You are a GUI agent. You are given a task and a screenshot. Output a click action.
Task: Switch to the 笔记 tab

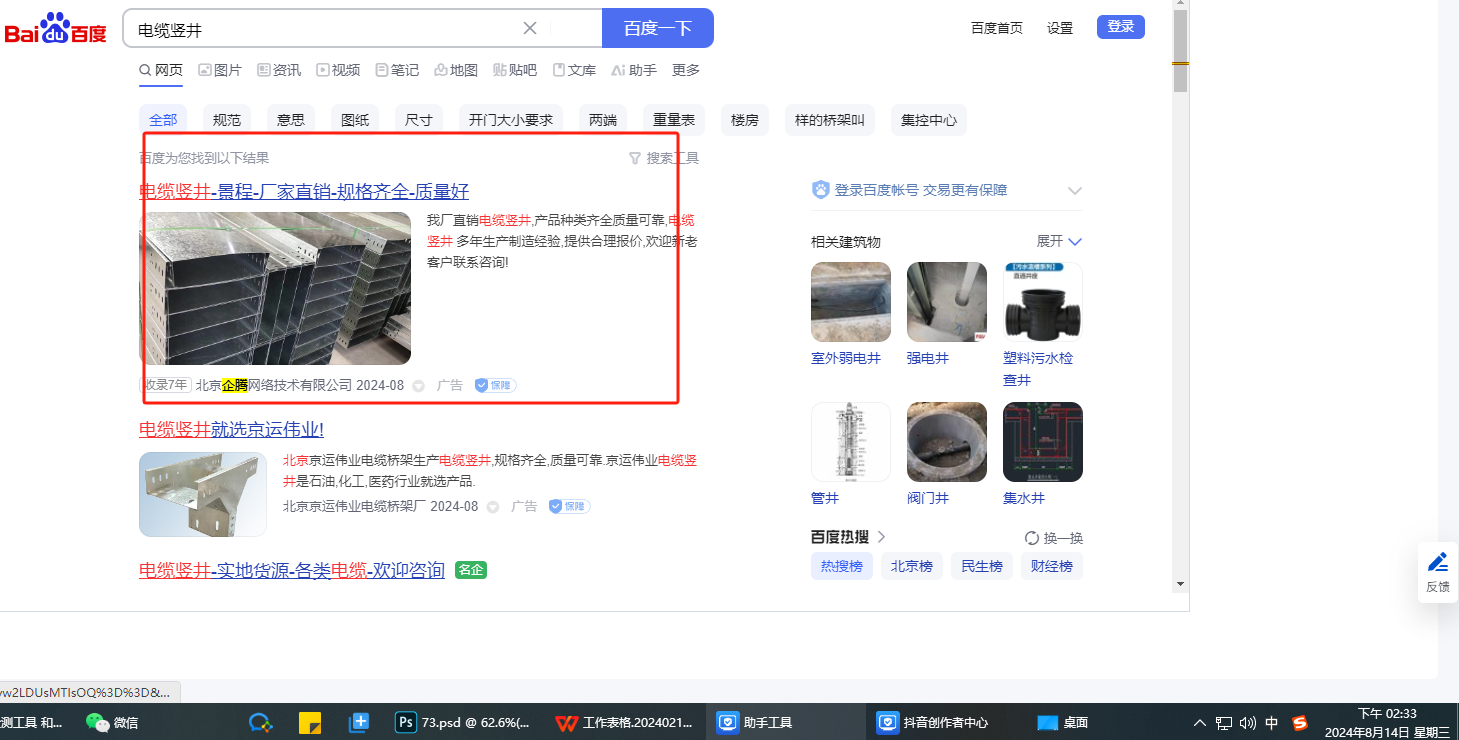click(x=397, y=70)
